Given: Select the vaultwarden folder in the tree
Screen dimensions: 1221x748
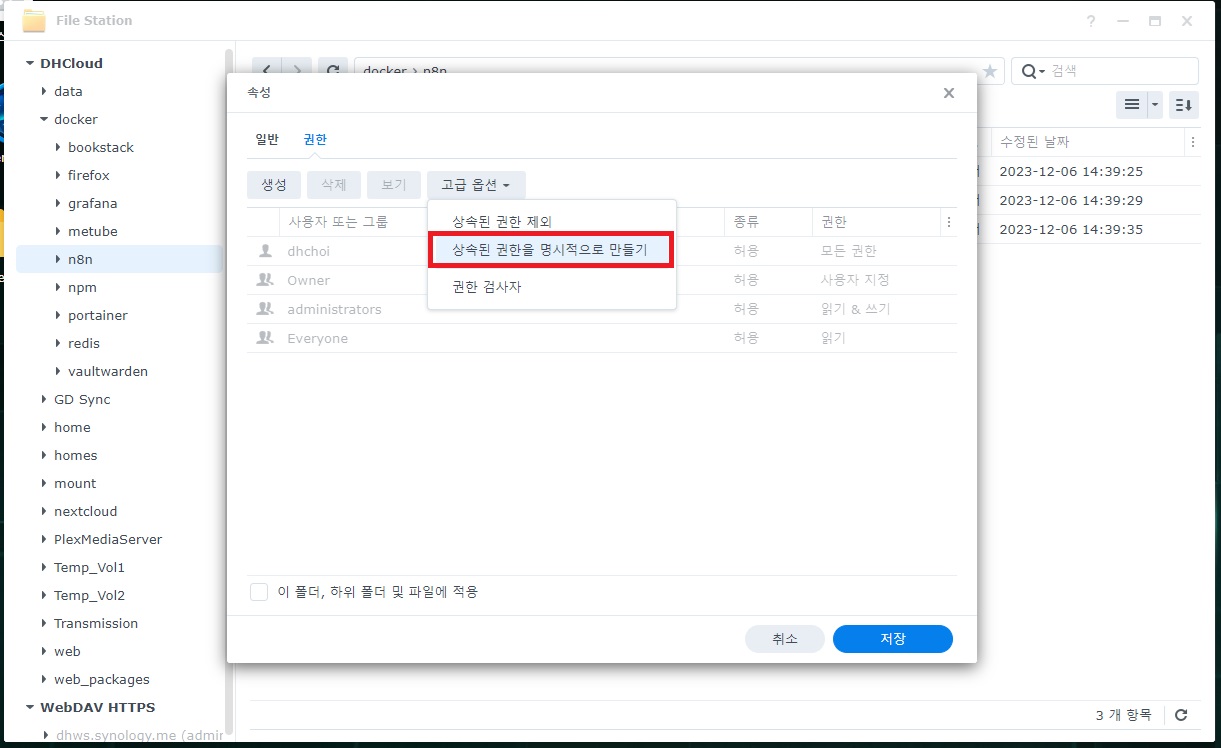Looking at the screenshot, I should pyautogui.click(x=108, y=371).
